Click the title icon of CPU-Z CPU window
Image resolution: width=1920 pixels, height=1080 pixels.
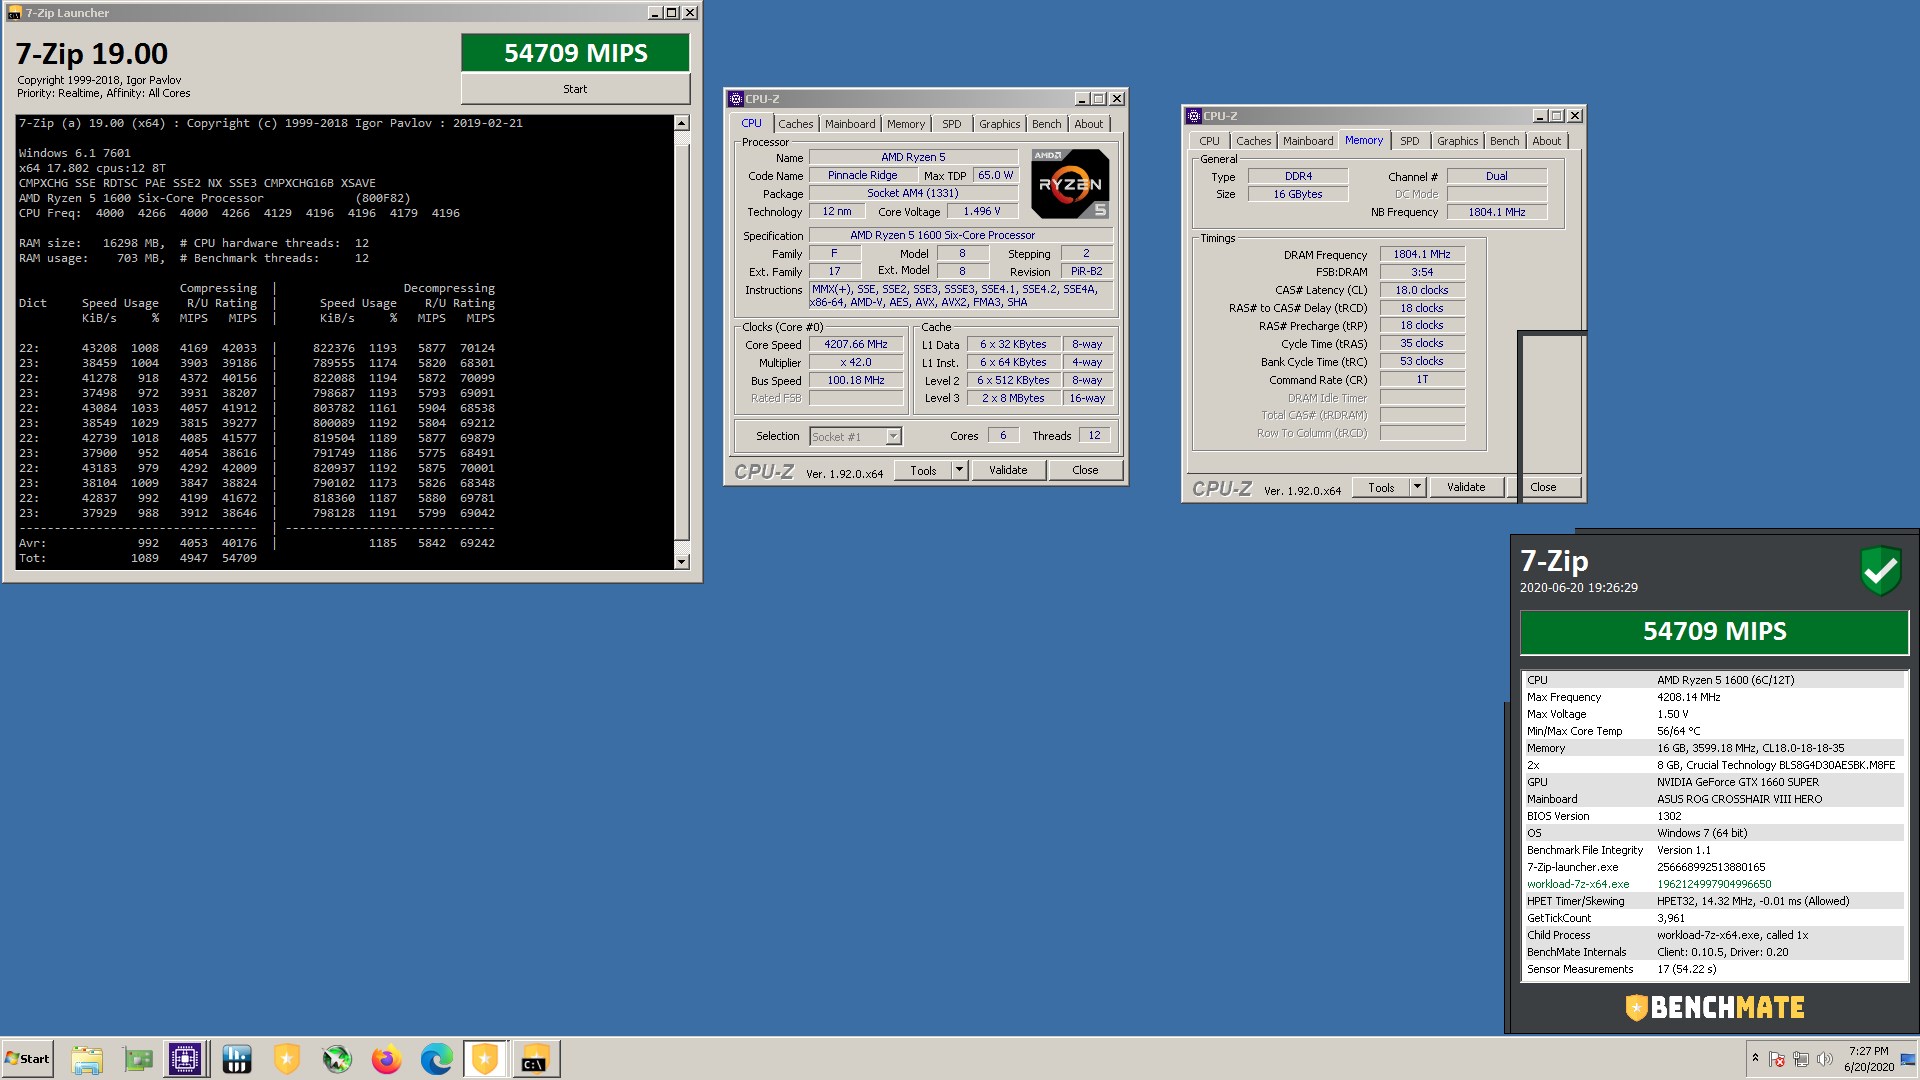click(x=736, y=99)
